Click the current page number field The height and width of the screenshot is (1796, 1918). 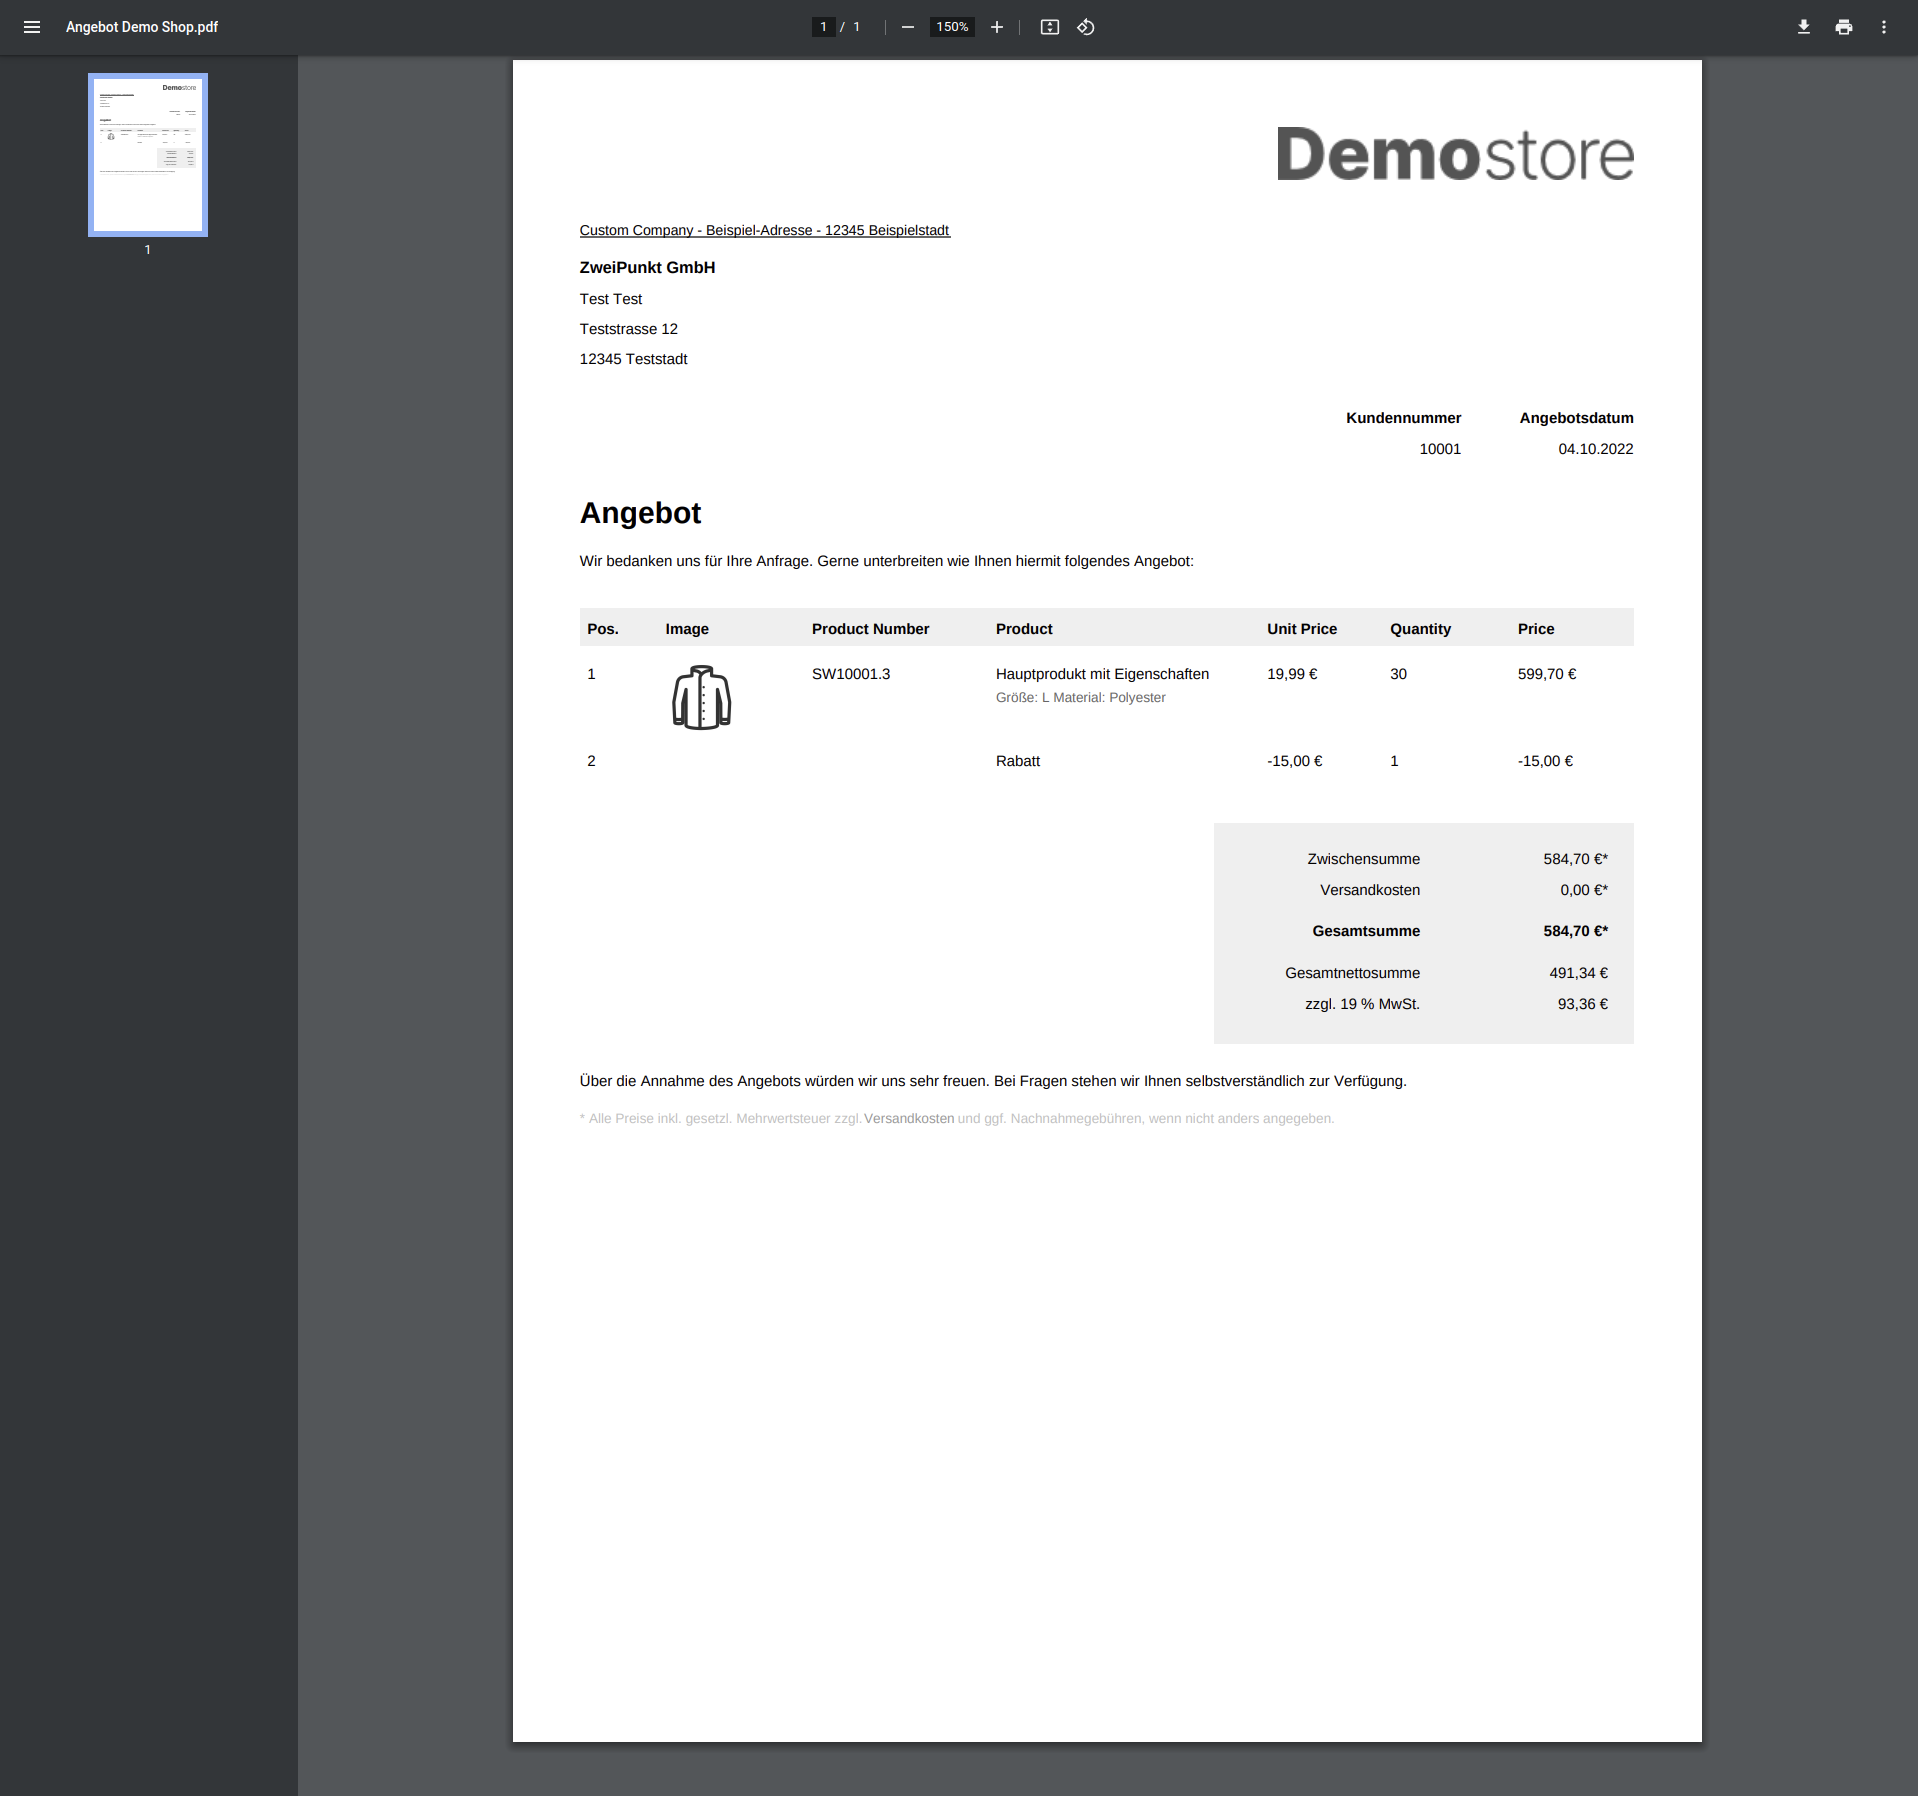click(x=823, y=27)
